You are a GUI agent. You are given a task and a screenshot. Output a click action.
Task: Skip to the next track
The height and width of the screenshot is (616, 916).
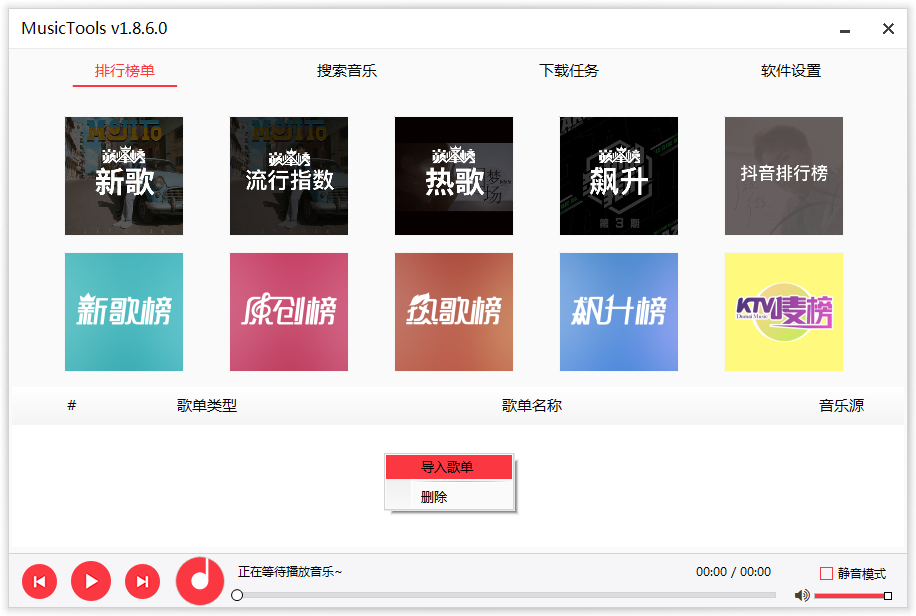[142, 581]
